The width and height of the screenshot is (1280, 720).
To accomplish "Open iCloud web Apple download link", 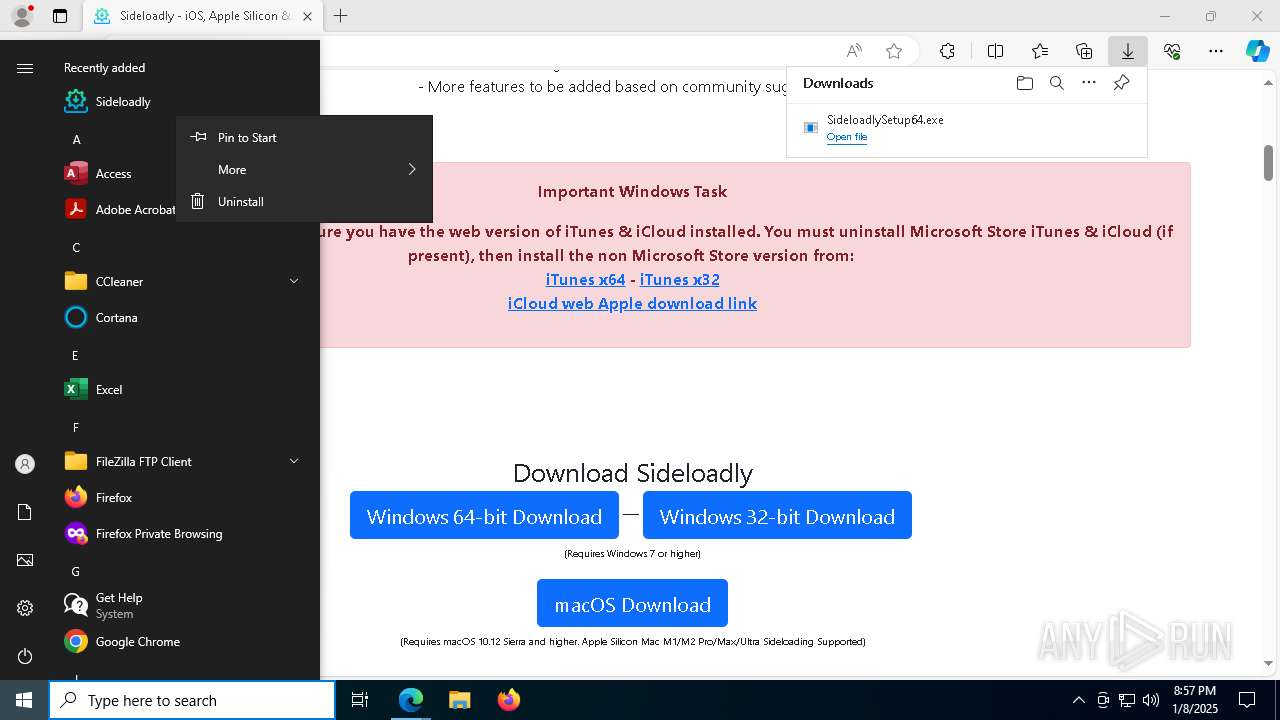I will (632, 303).
